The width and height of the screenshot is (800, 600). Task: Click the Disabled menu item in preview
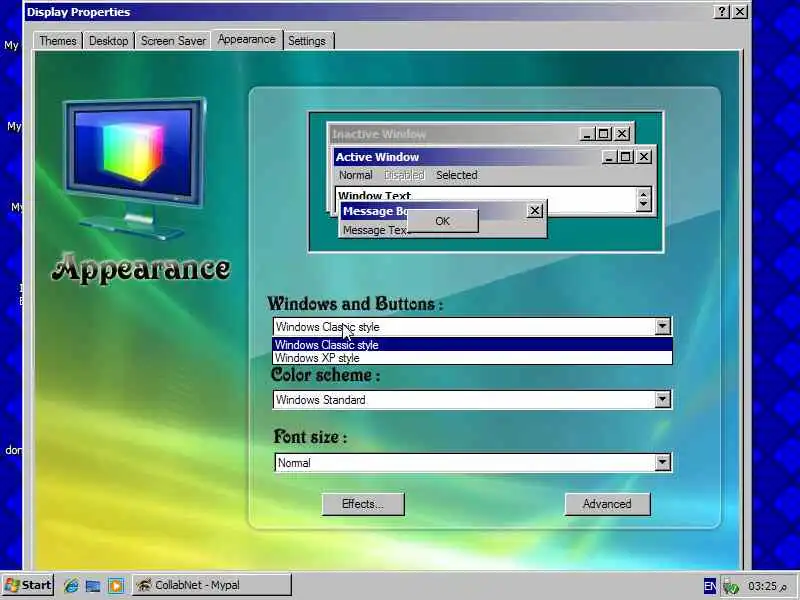coord(404,175)
